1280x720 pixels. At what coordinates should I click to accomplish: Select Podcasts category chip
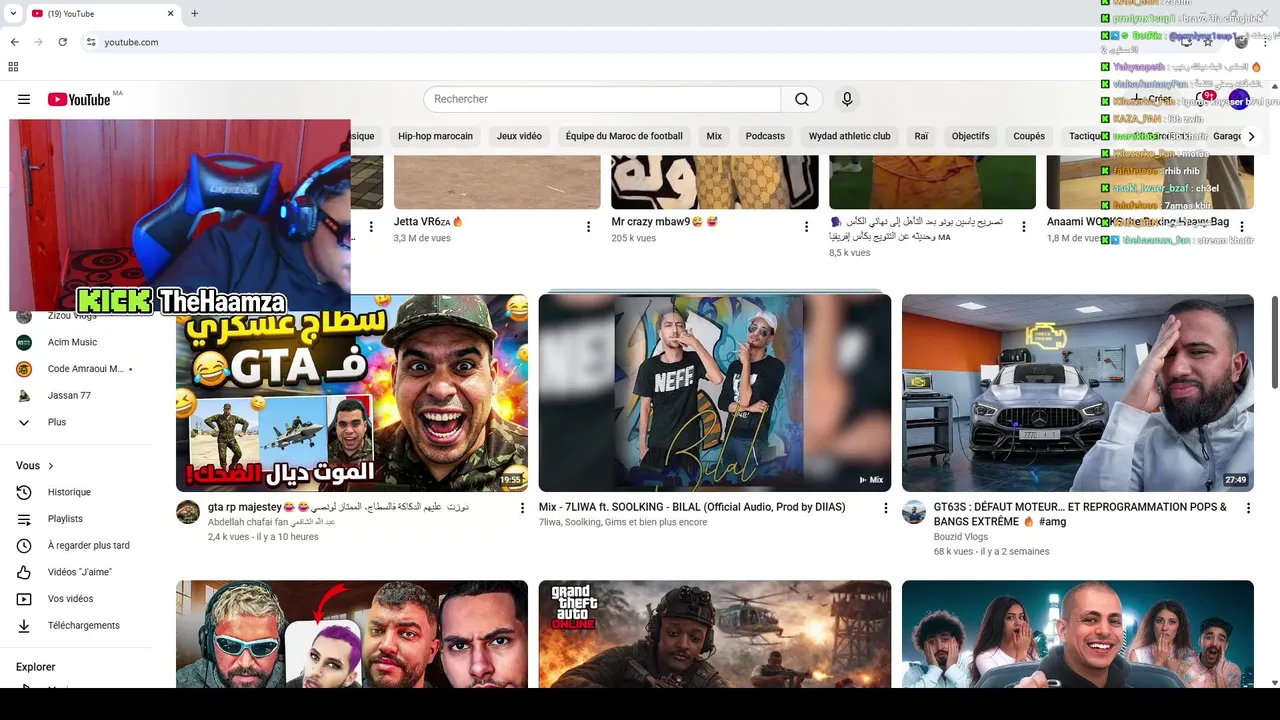pos(765,136)
